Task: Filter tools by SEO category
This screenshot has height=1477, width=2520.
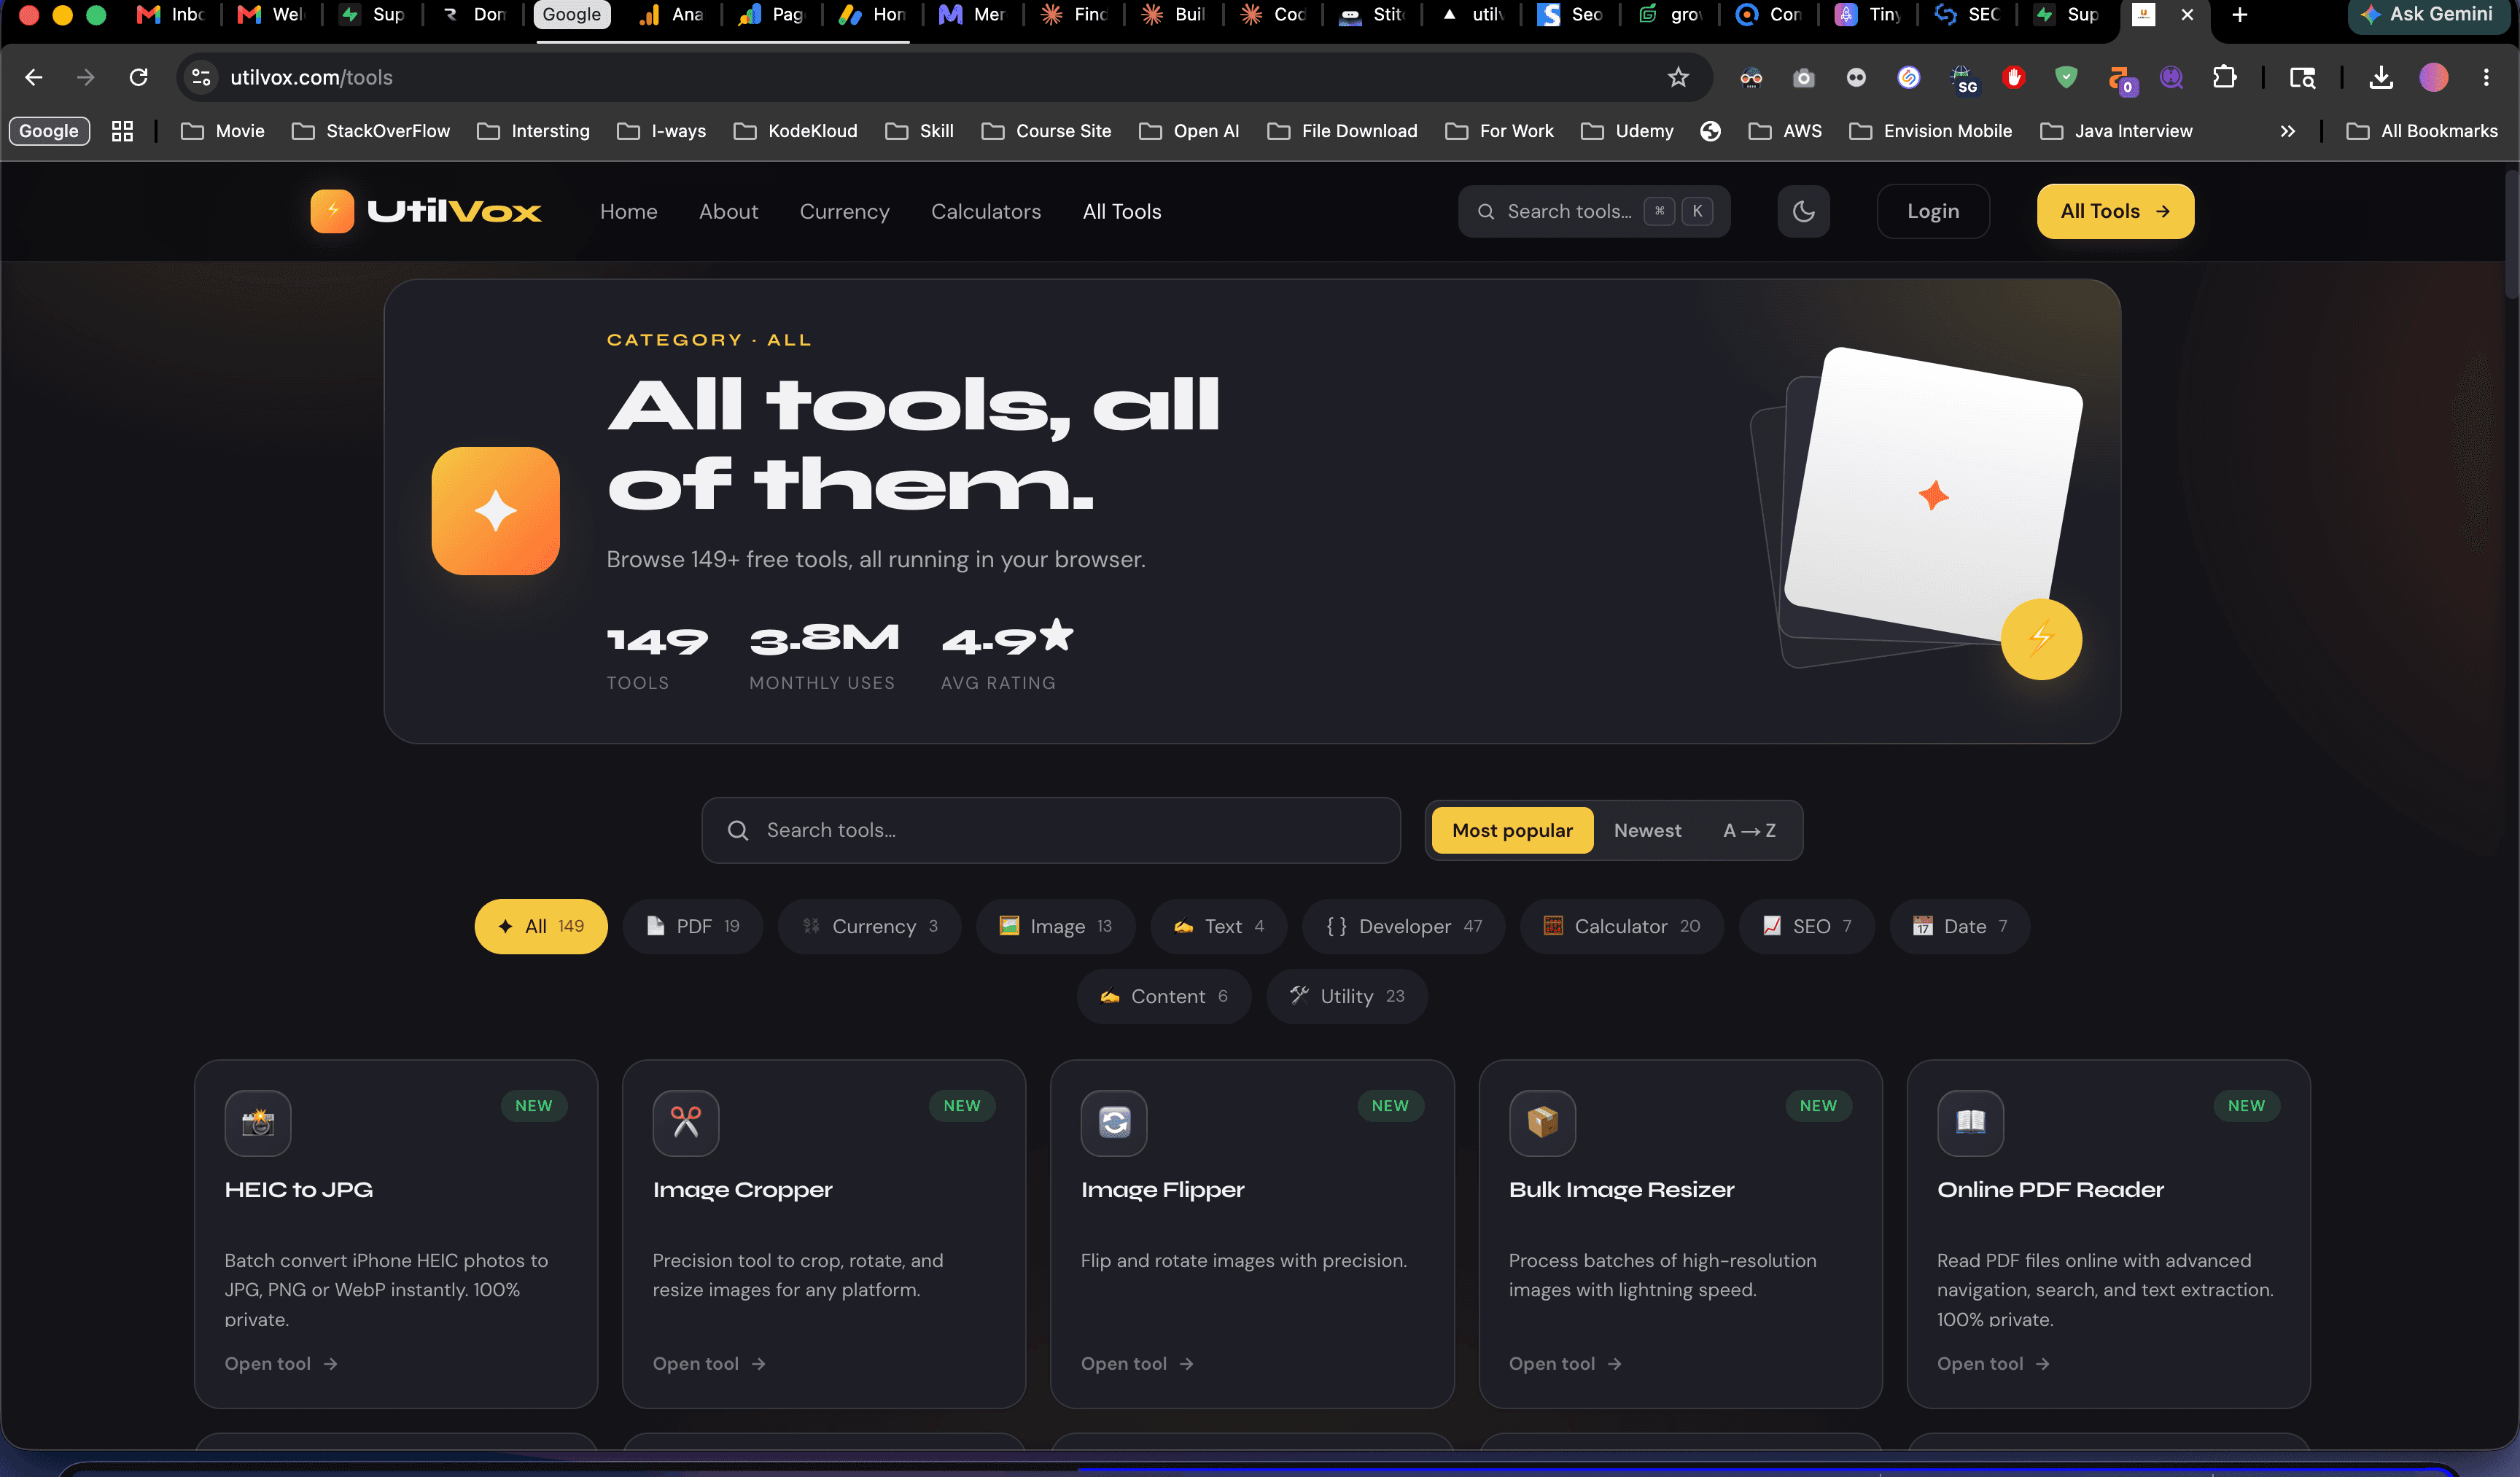Action: pyautogui.click(x=1806, y=926)
